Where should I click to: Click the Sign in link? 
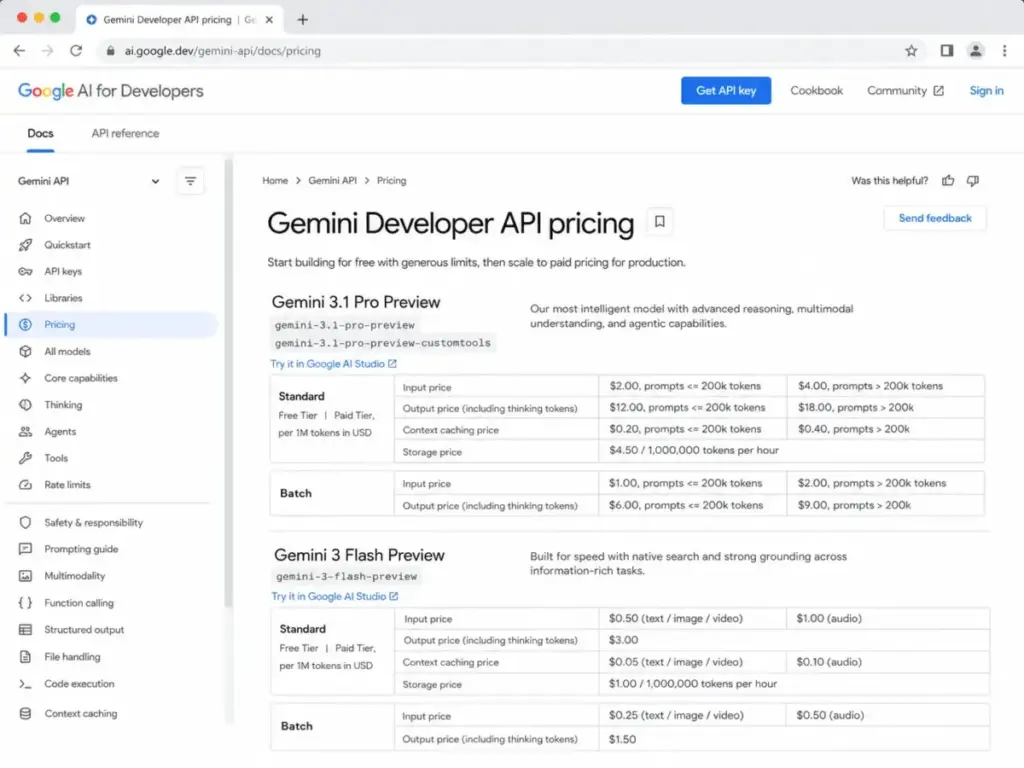click(x=986, y=91)
